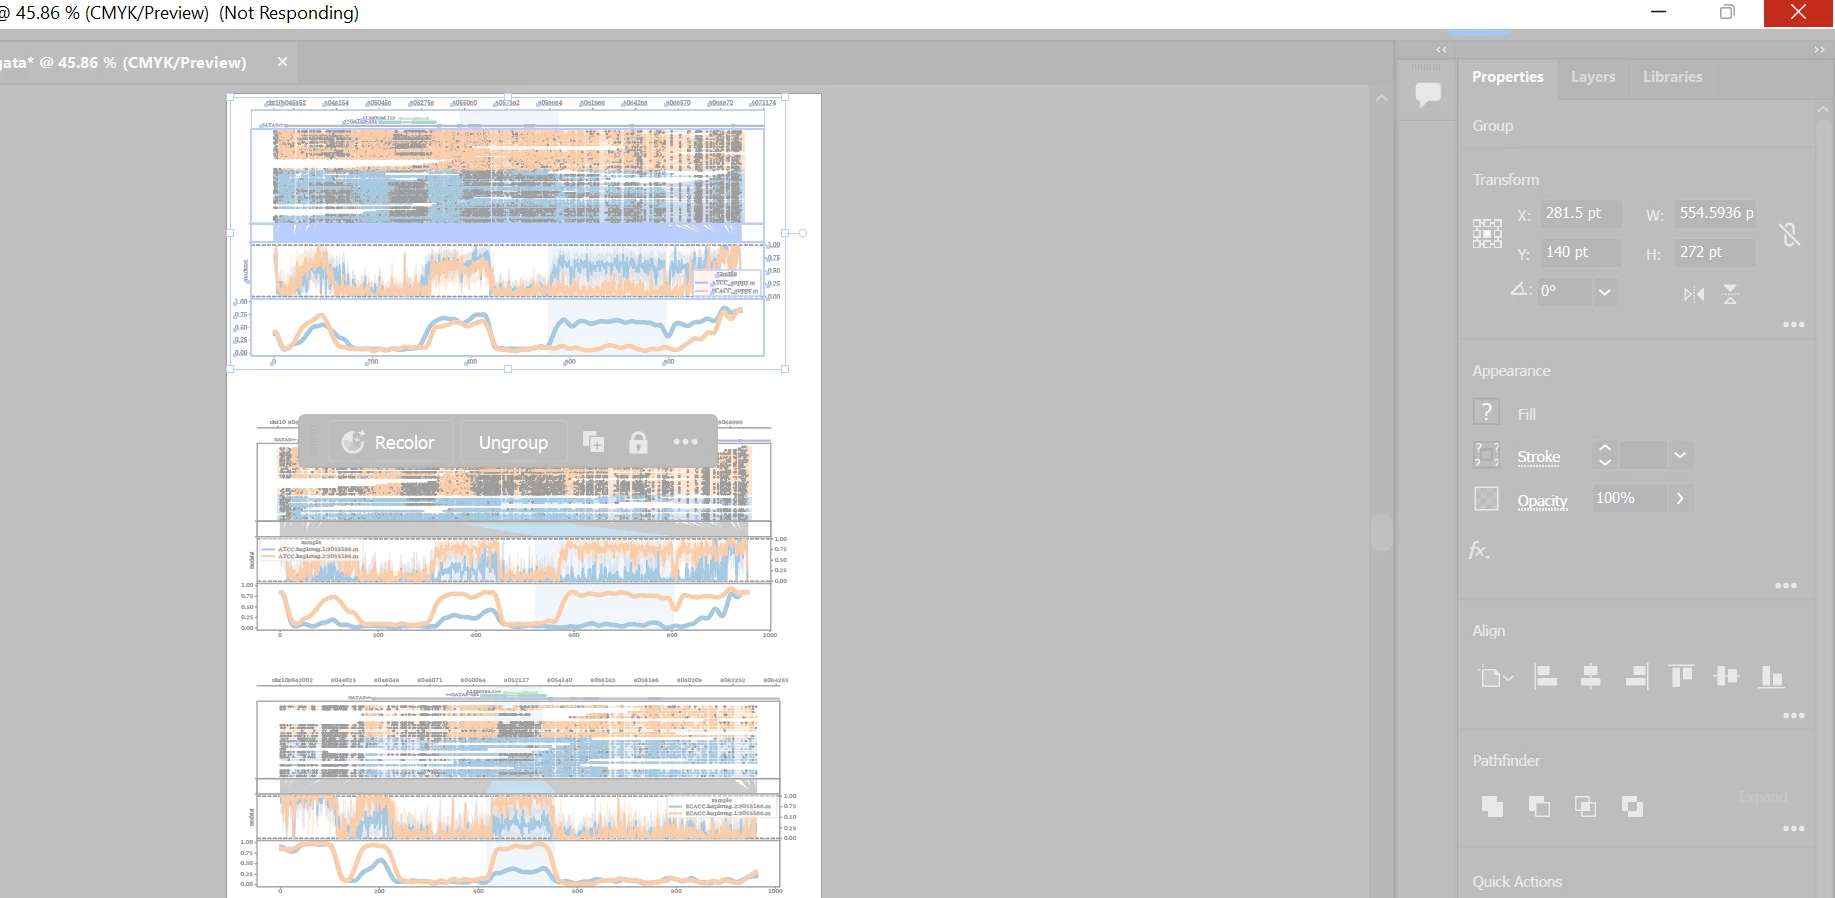Screen dimensions: 1835x898
Task: Switch to the Layers tab
Action: [1593, 77]
